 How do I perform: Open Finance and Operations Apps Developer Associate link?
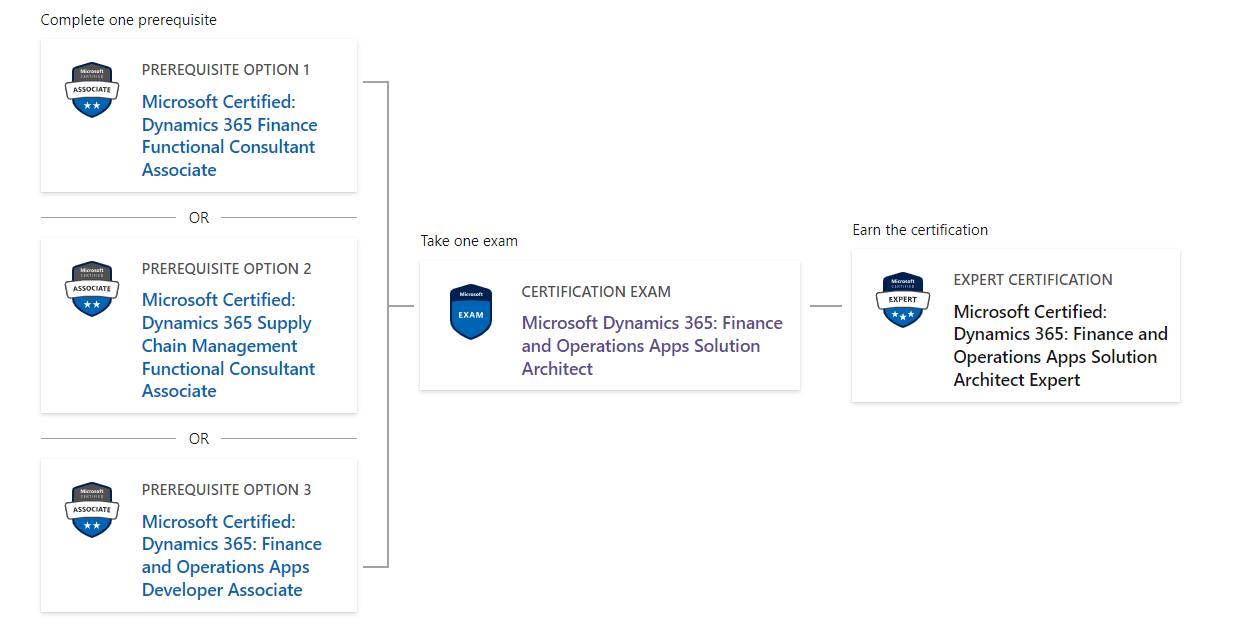click(x=232, y=556)
